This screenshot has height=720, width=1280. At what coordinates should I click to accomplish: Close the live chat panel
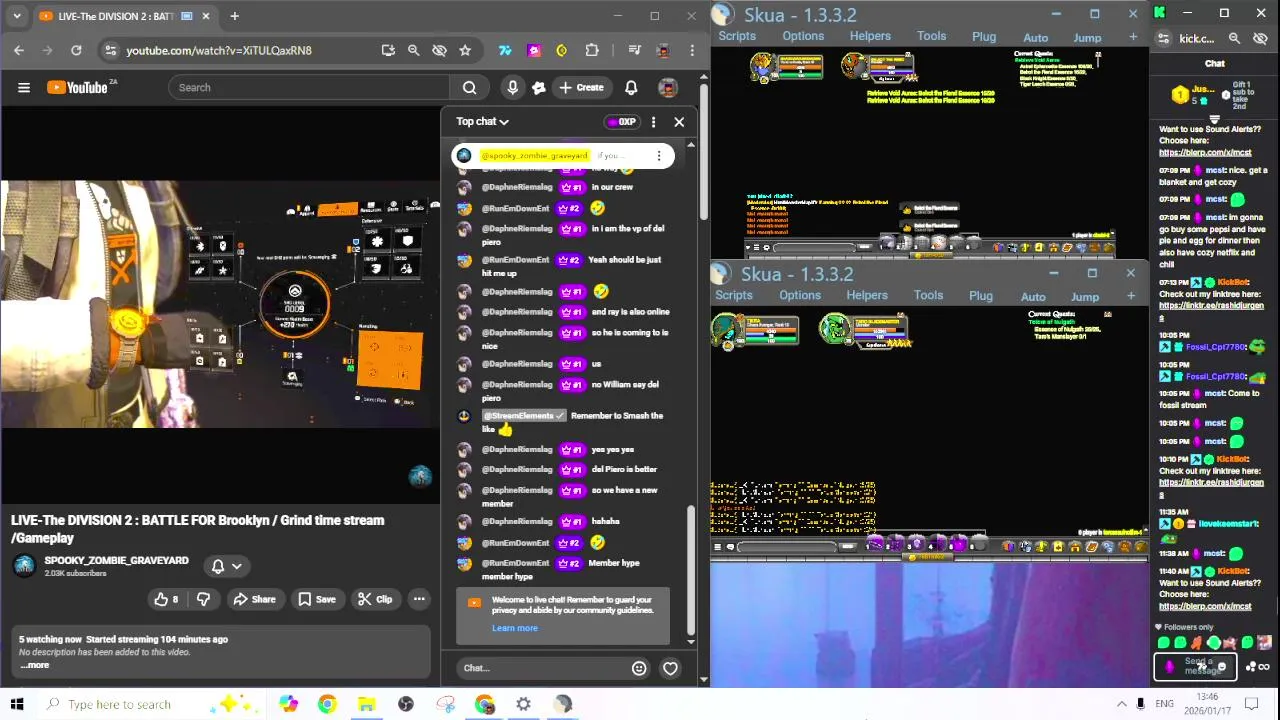[679, 122]
